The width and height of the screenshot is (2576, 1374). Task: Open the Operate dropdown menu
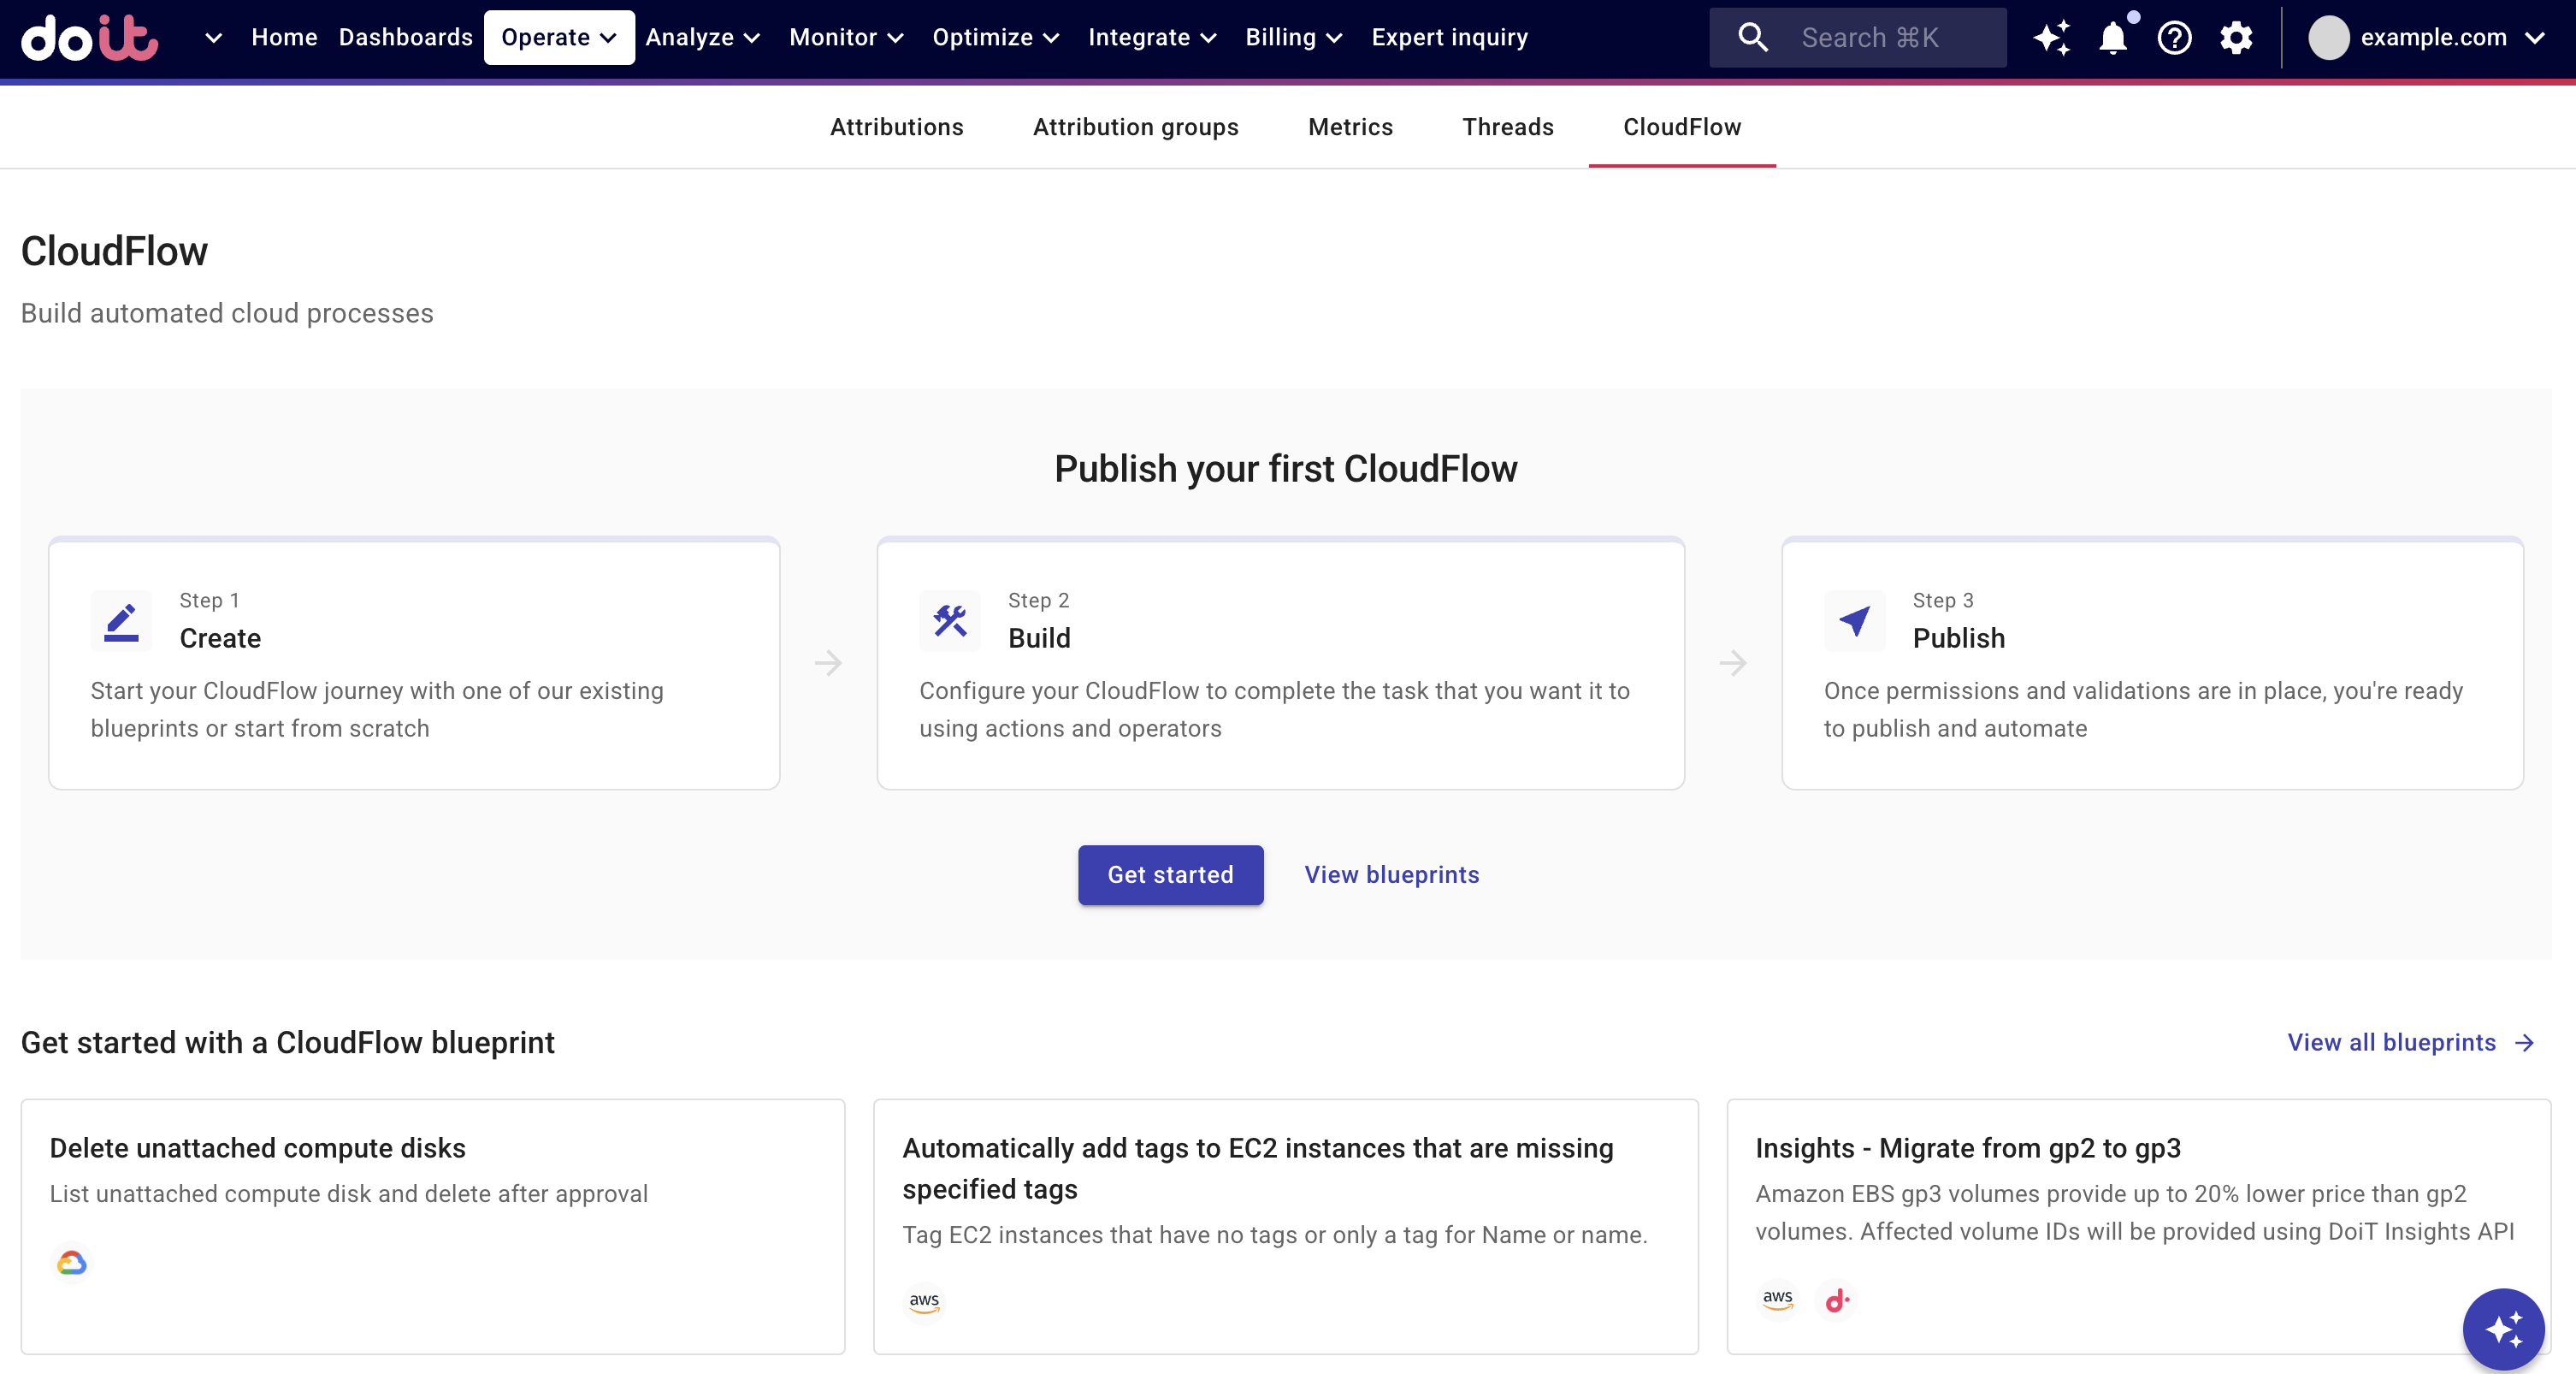559,38
